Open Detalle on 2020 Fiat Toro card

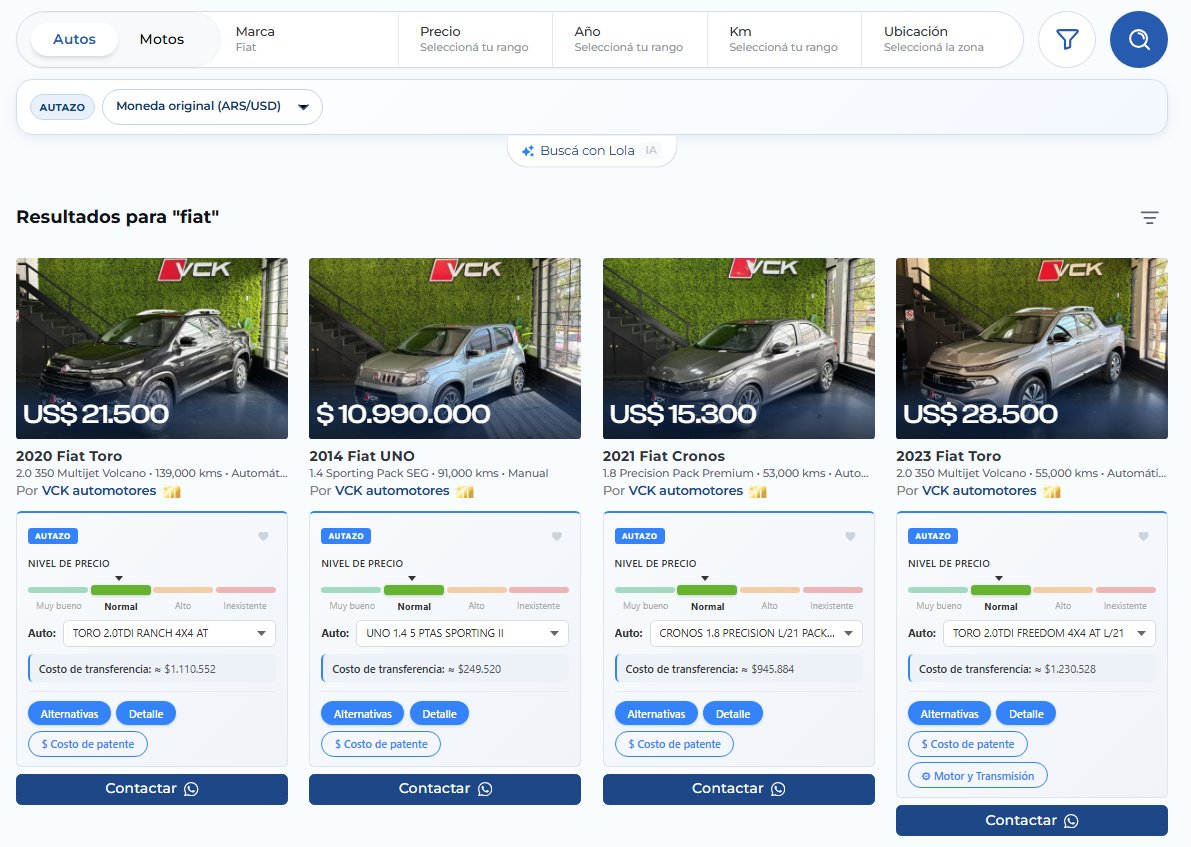146,714
